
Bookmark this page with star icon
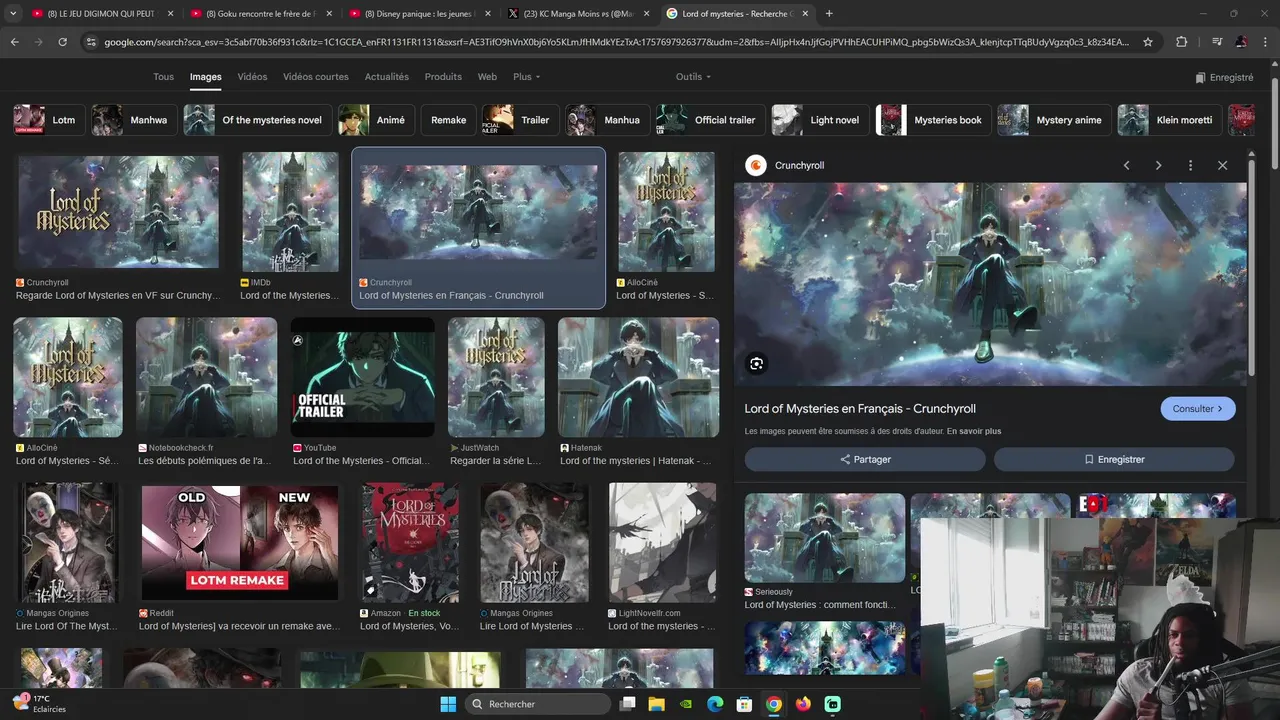tap(1148, 42)
